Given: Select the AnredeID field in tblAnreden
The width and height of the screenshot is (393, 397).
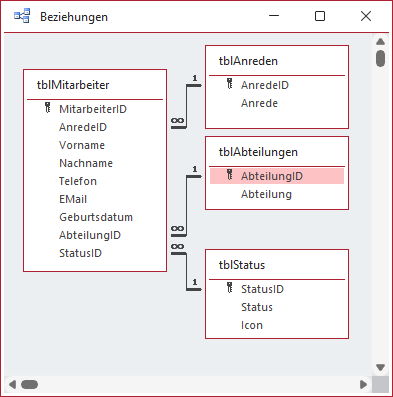Looking at the screenshot, I should point(265,85).
